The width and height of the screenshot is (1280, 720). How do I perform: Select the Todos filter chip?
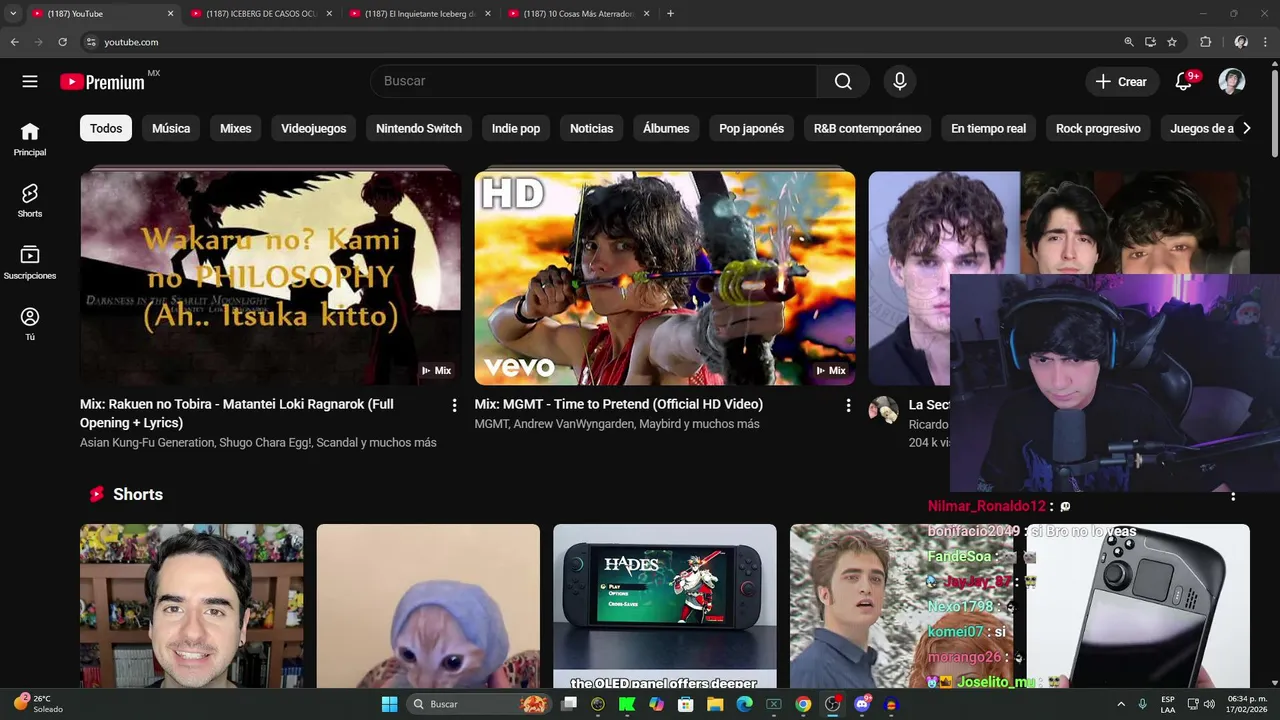click(x=106, y=128)
